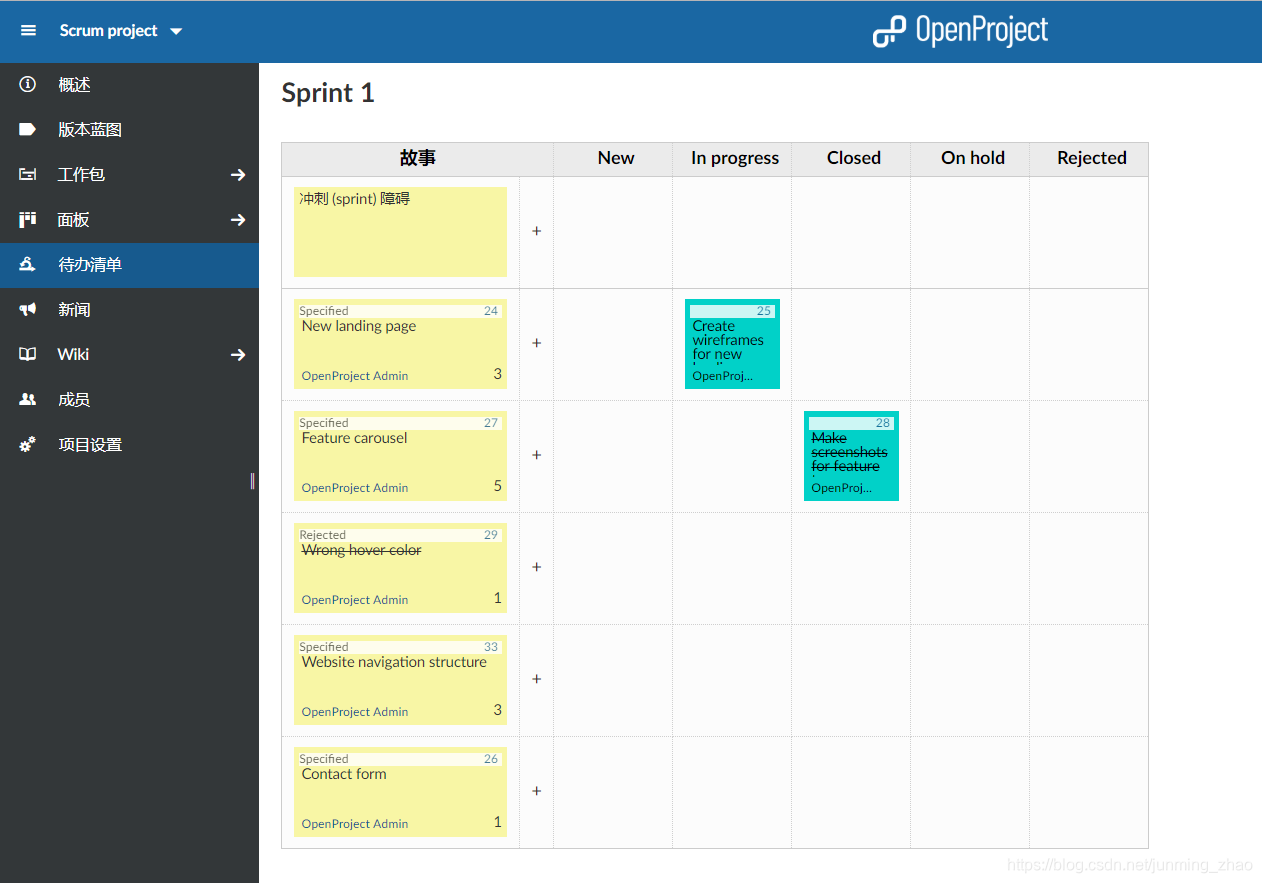Open story ID 27 link

[x=491, y=423]
